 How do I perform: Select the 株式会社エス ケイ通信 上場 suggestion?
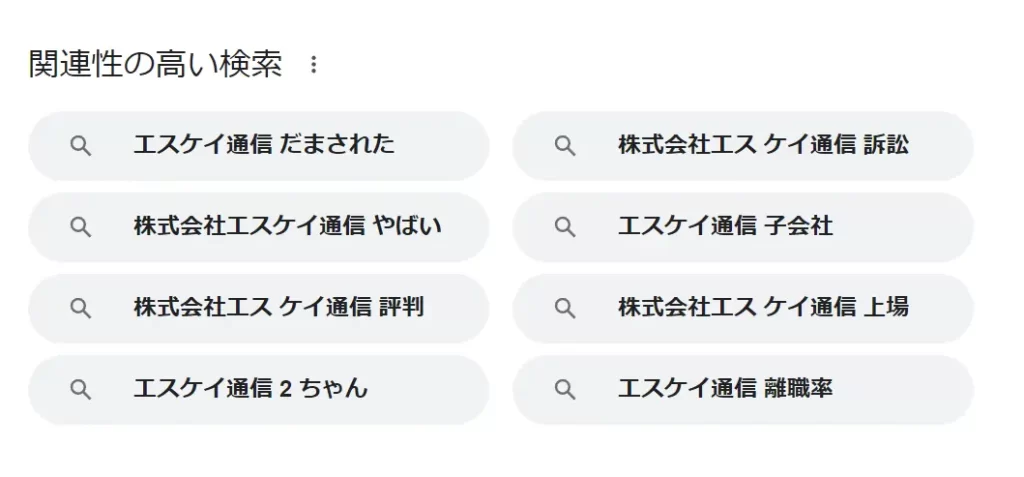[x=762, y=307]
